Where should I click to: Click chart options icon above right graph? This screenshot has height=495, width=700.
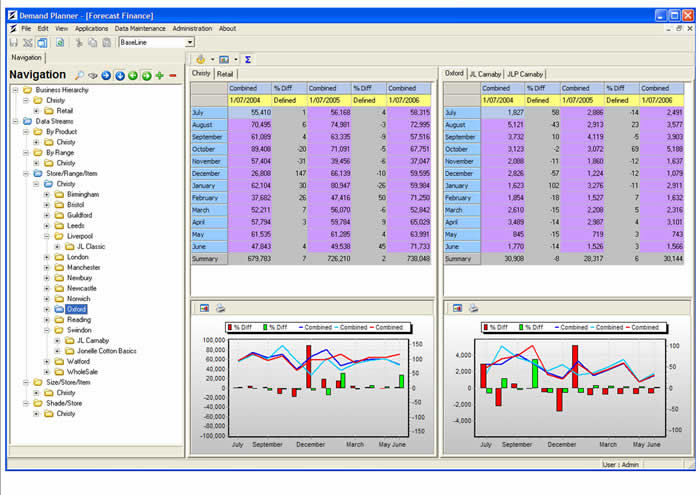[x=457, y=308]
